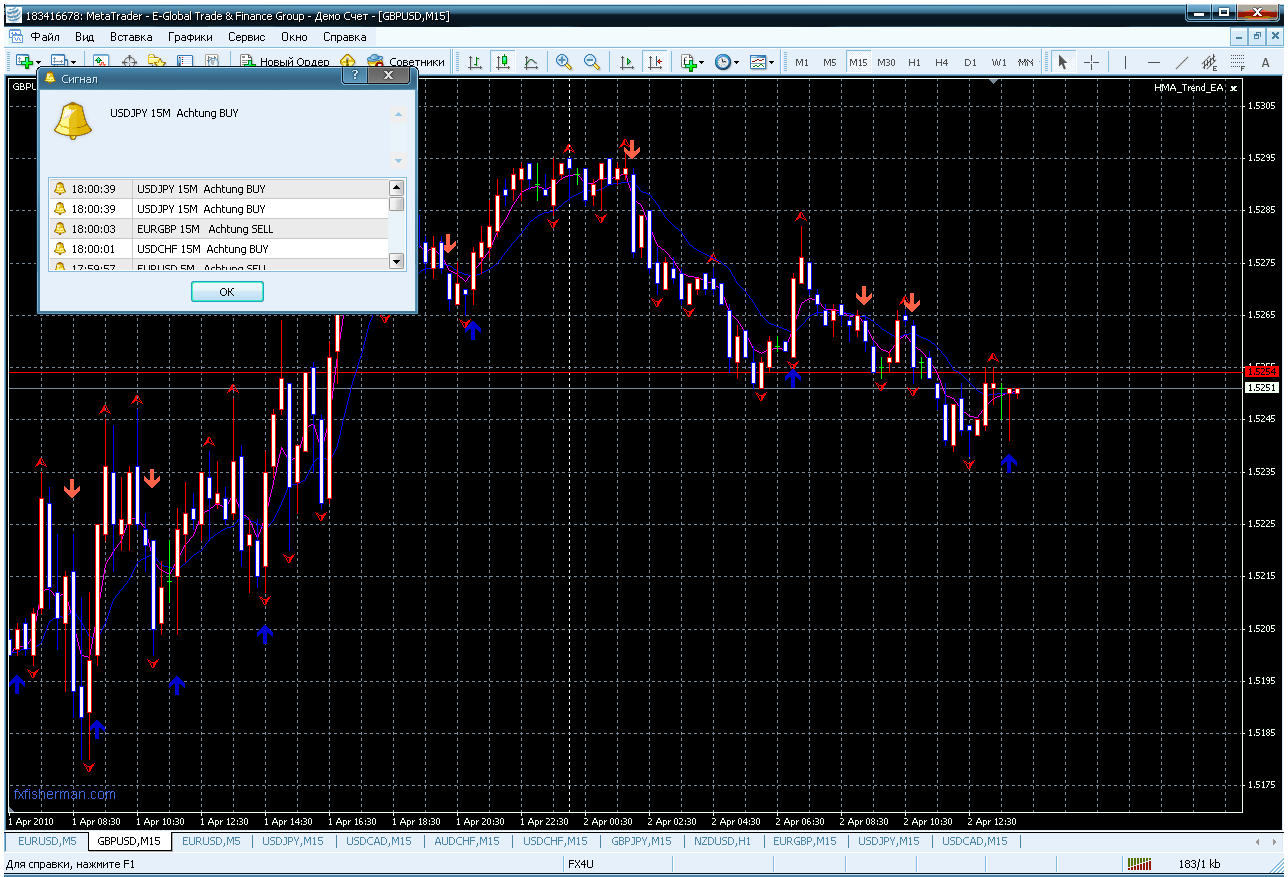Expand the templates dropdown arrow
The width and height of the screenshot is (1288, 877).
click(x=772, y=63)
